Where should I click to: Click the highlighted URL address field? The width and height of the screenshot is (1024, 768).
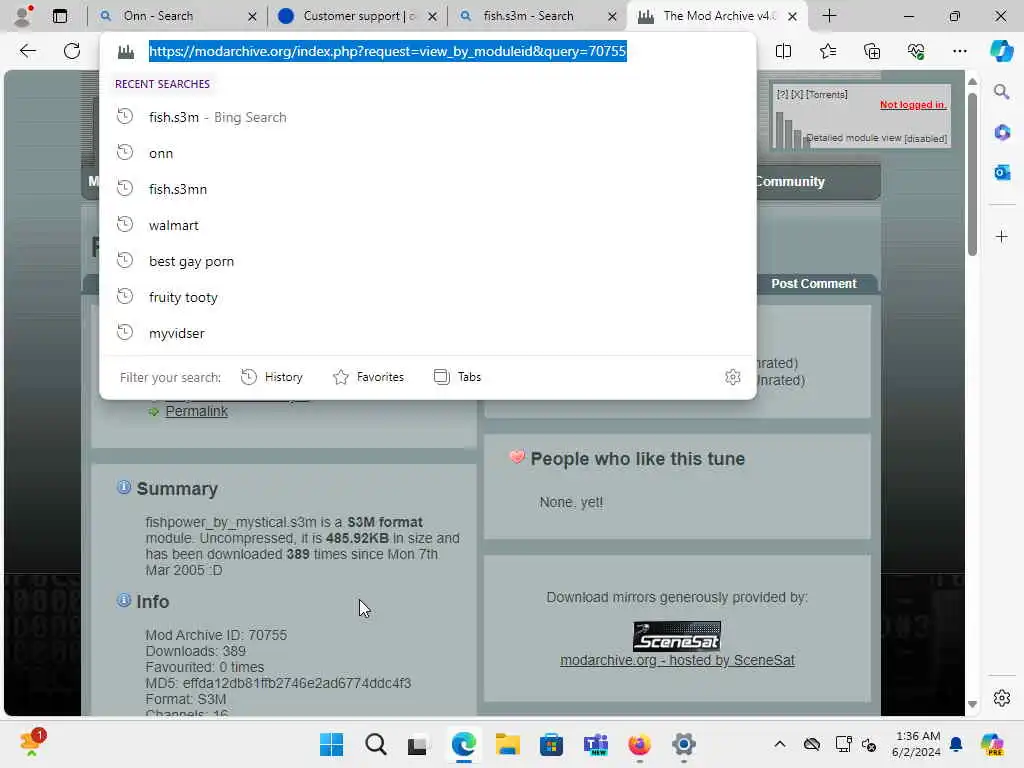pyautogui.click(x=387, y=51)
